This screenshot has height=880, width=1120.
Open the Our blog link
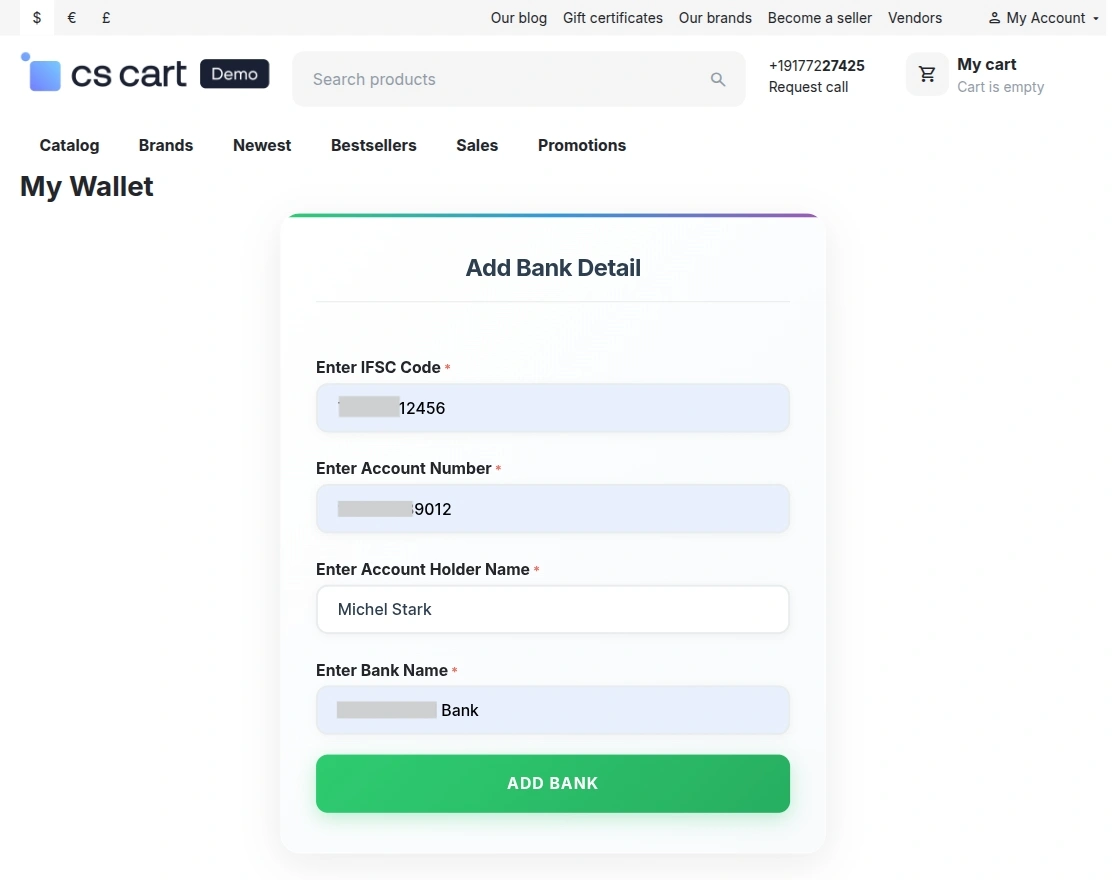coord(518,17)
